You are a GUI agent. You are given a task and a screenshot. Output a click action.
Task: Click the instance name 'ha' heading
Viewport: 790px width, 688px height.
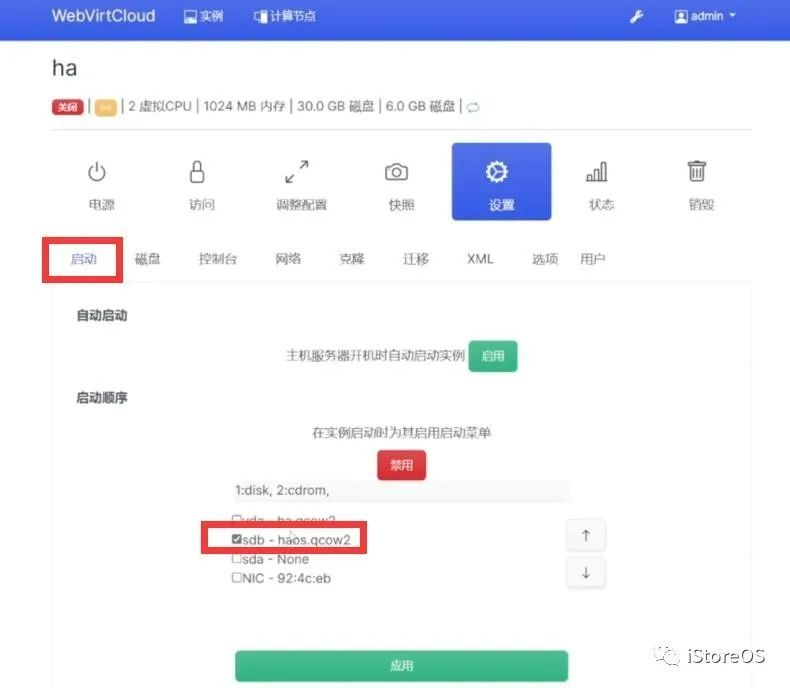64,68
